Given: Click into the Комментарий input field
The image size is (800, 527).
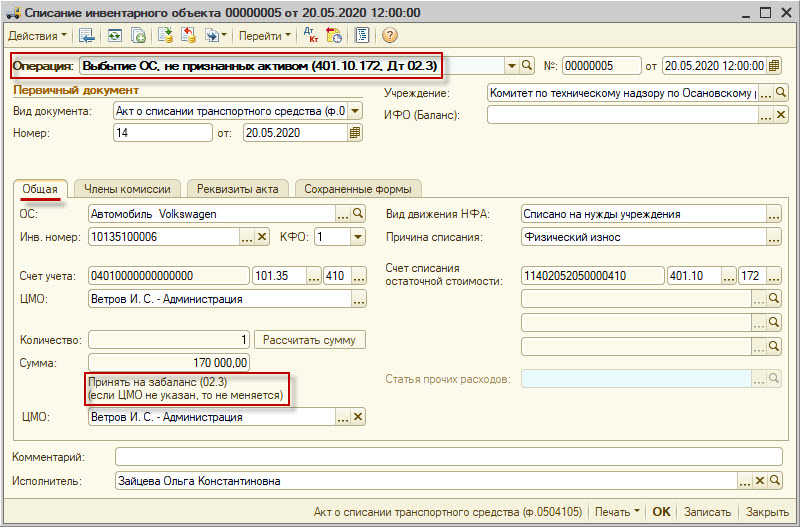Looking at the screenshot, I should coord(450,457).
